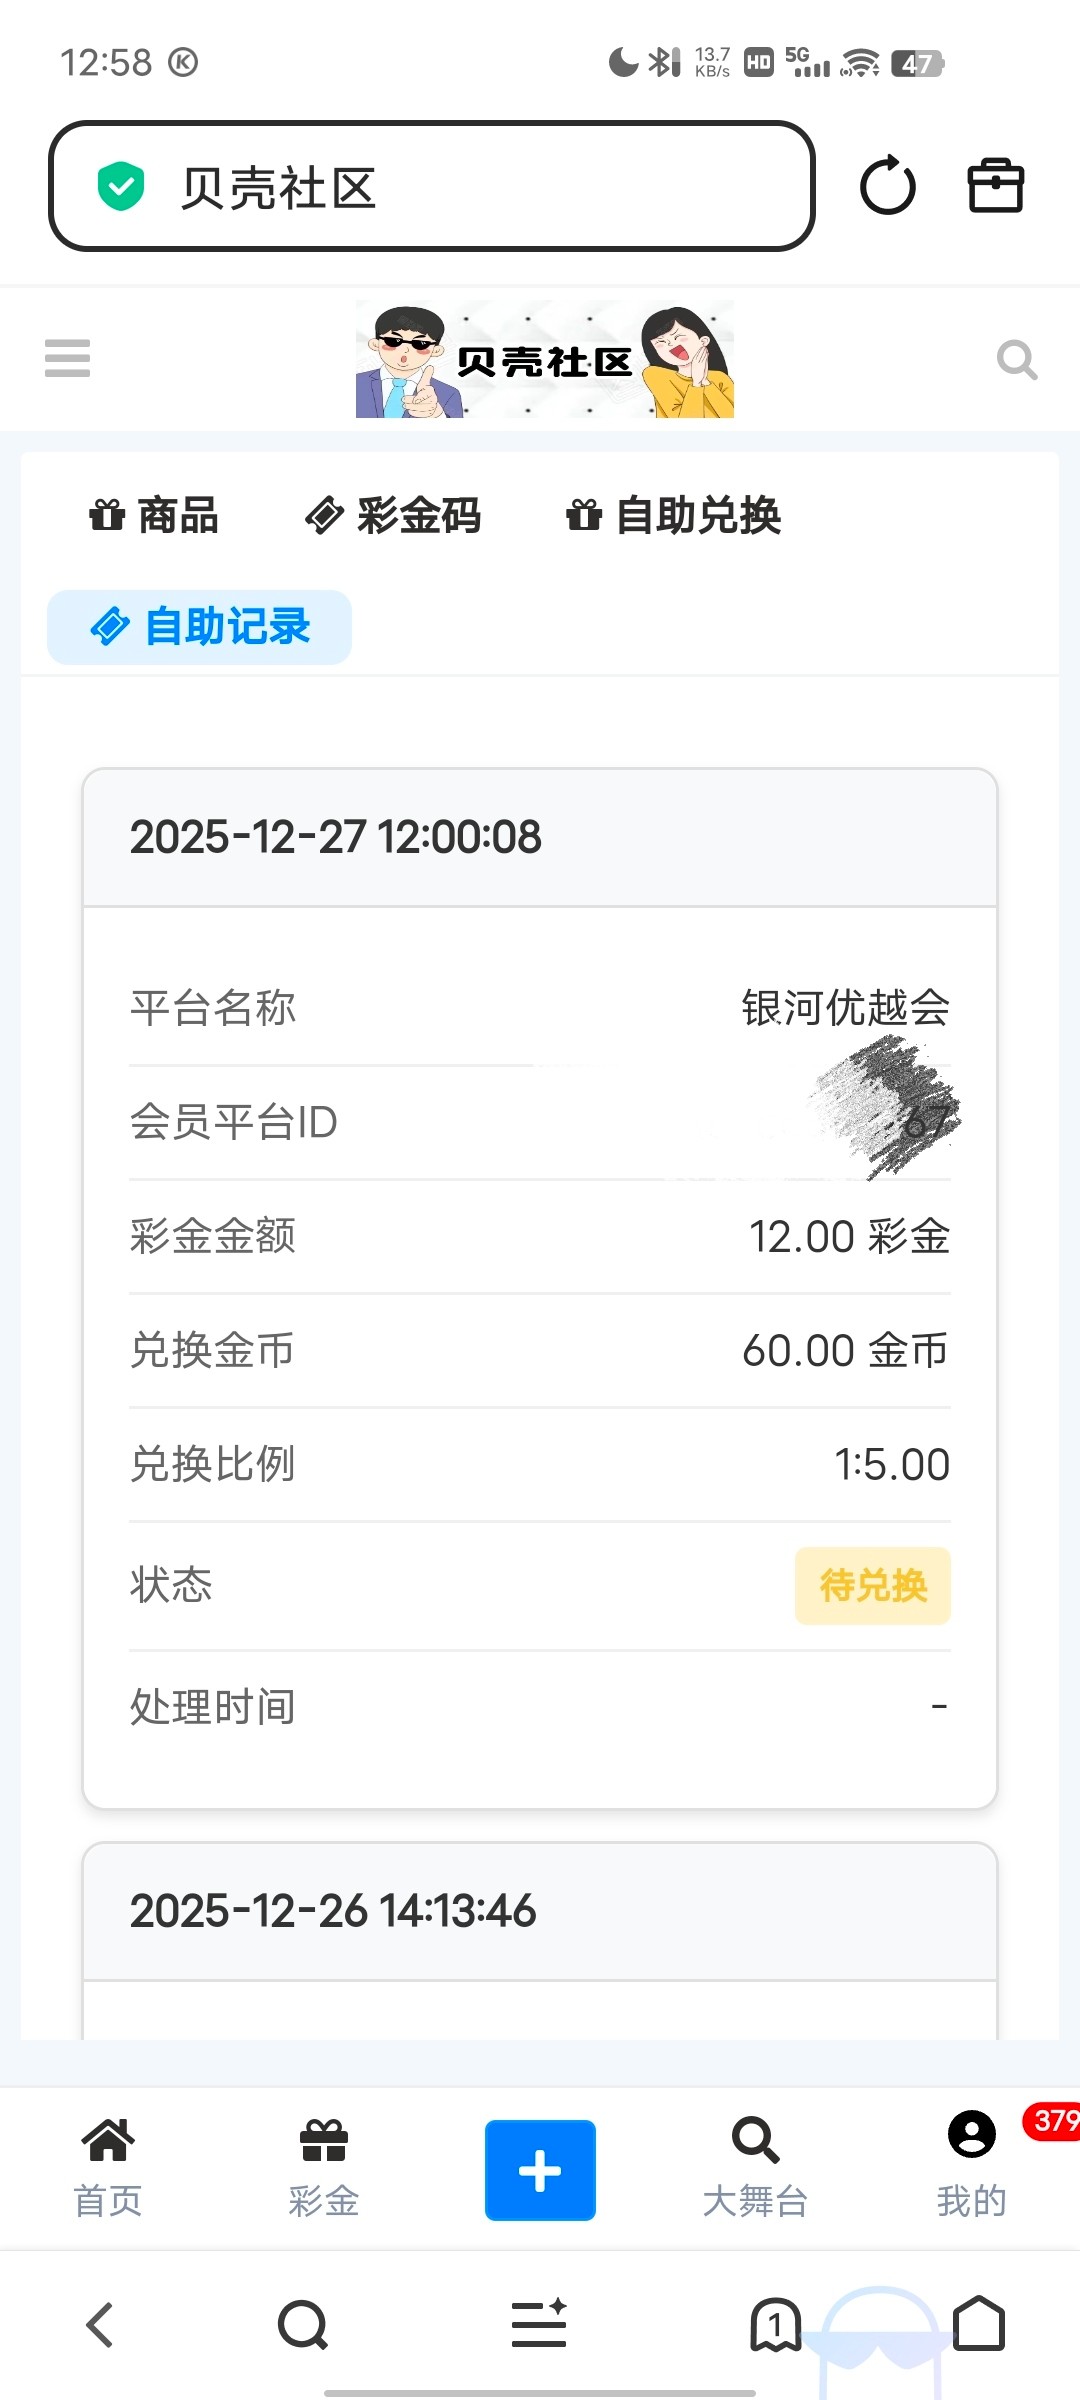Image resolution: width=1080 pixels, height=2400 pixels.
Task: Switch to the 自助兑换 tab
Action: (674, 516)
